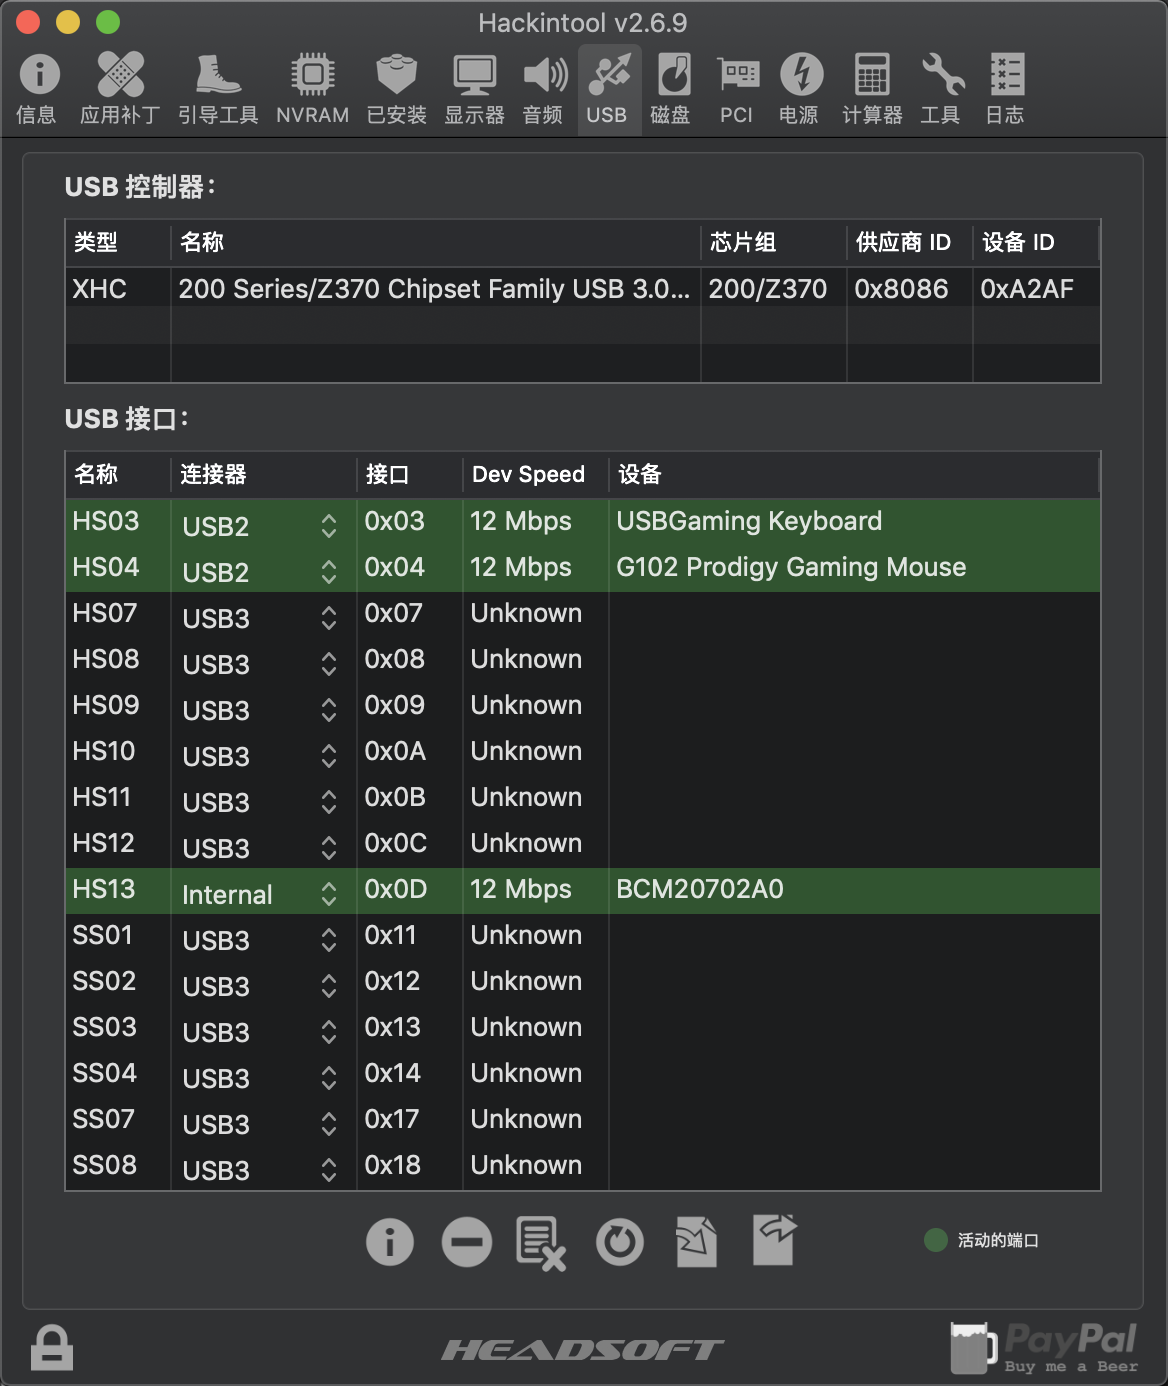Click the refresh ports button
Screen dimensions: 1168x1386
(x=620, y=1242)
